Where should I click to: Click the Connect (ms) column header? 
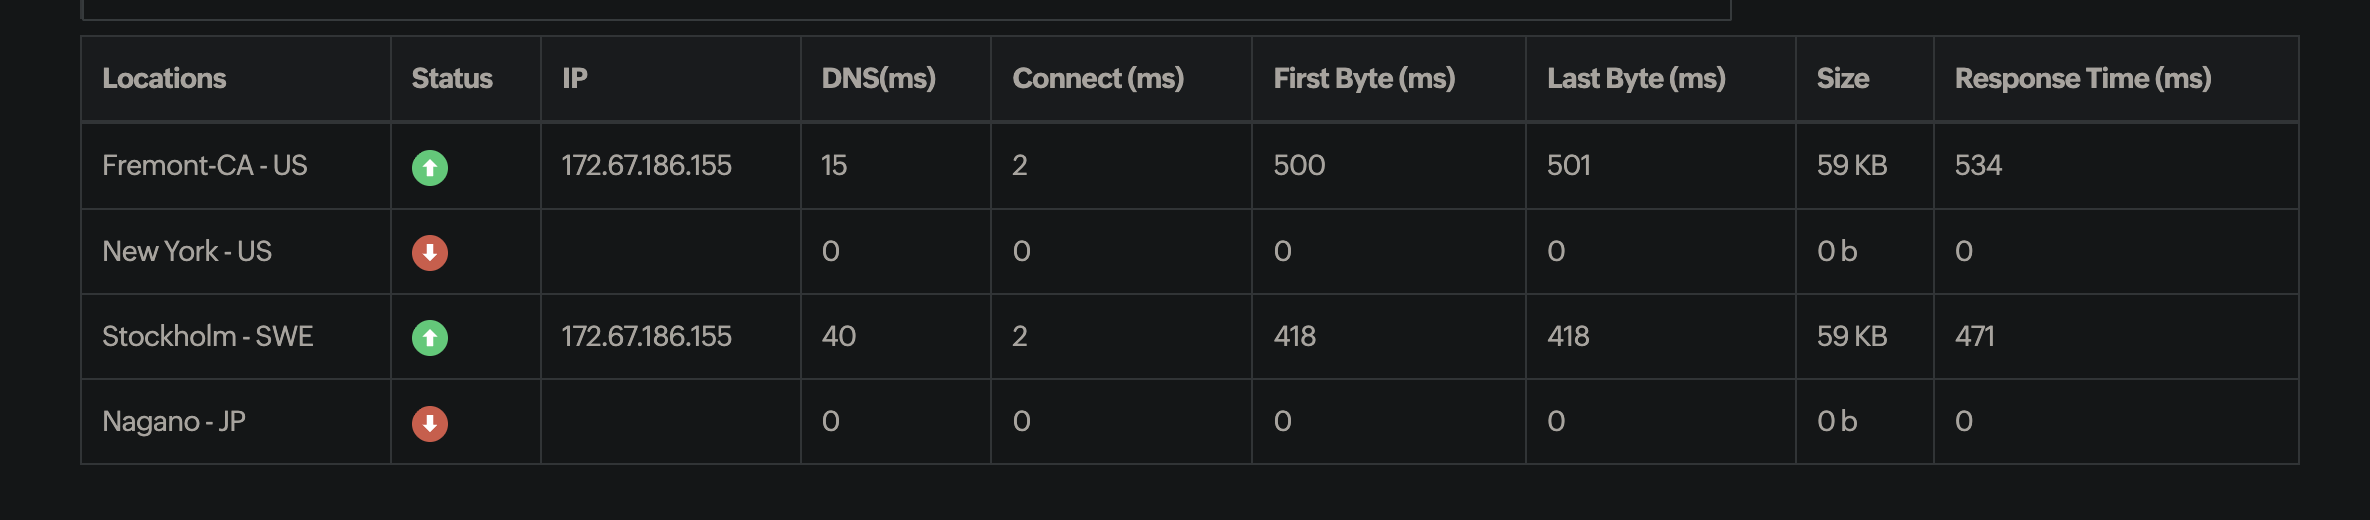[1098, 79]
